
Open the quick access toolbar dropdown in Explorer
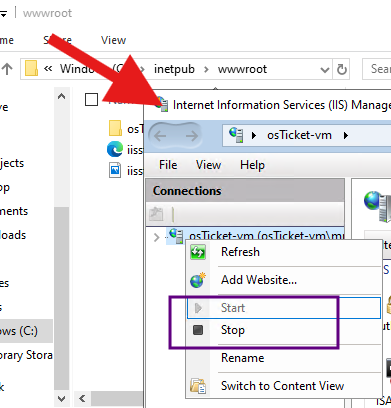pyautogui.click(x=3, y=14)
